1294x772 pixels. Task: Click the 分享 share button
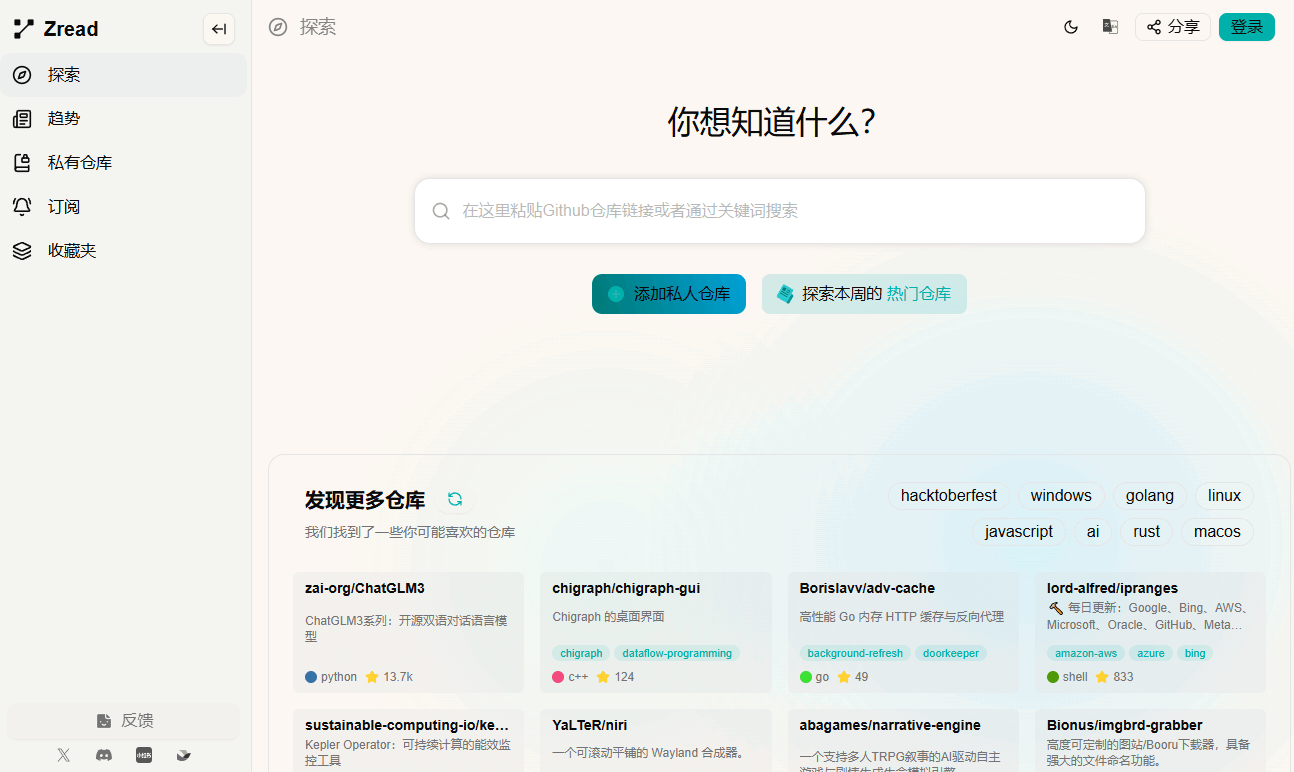point(1172,27)
